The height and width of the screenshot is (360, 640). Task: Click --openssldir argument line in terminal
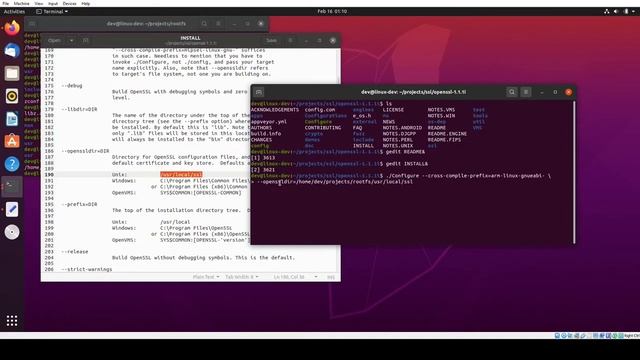coord(334,182)
